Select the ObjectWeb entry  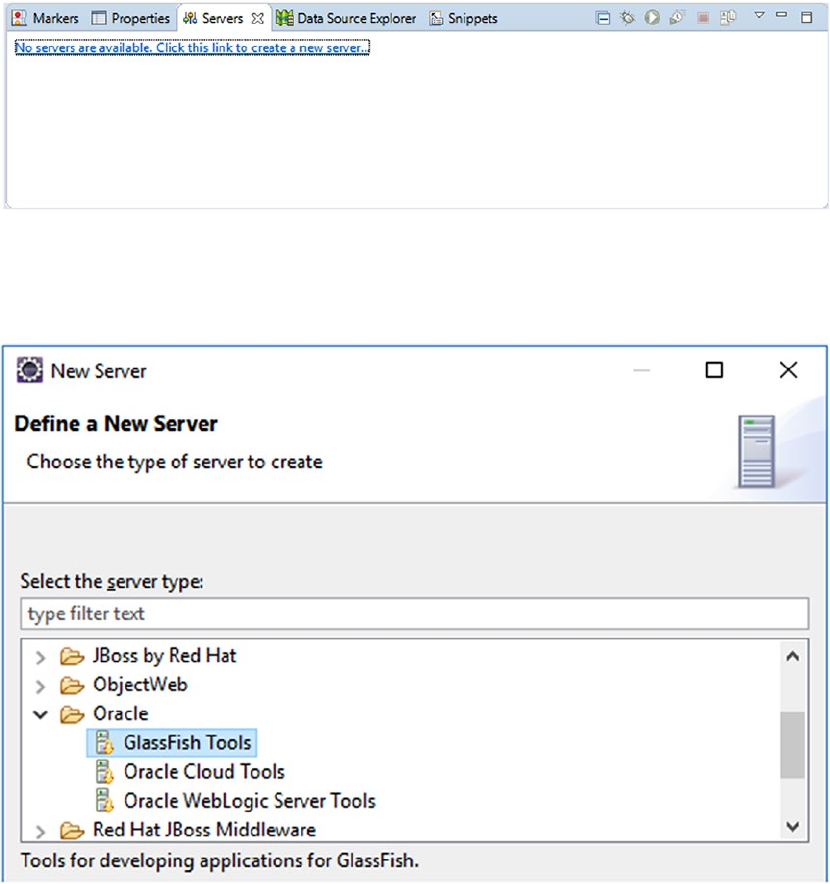tap(140, 684)
